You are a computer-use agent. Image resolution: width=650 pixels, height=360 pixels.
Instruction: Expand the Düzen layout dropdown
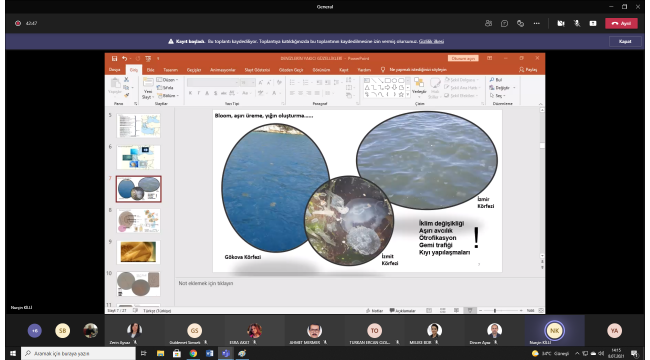(167, 80)
